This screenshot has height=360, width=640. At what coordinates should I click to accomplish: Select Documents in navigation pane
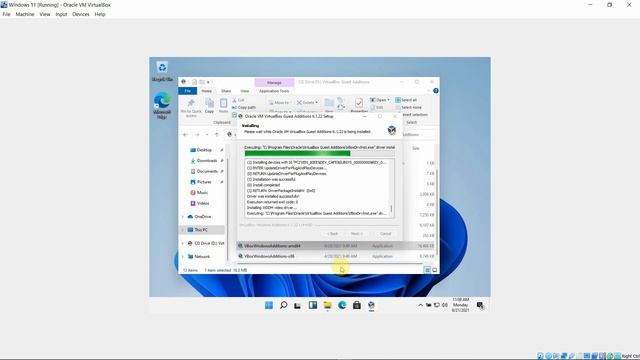coord(204,171)
